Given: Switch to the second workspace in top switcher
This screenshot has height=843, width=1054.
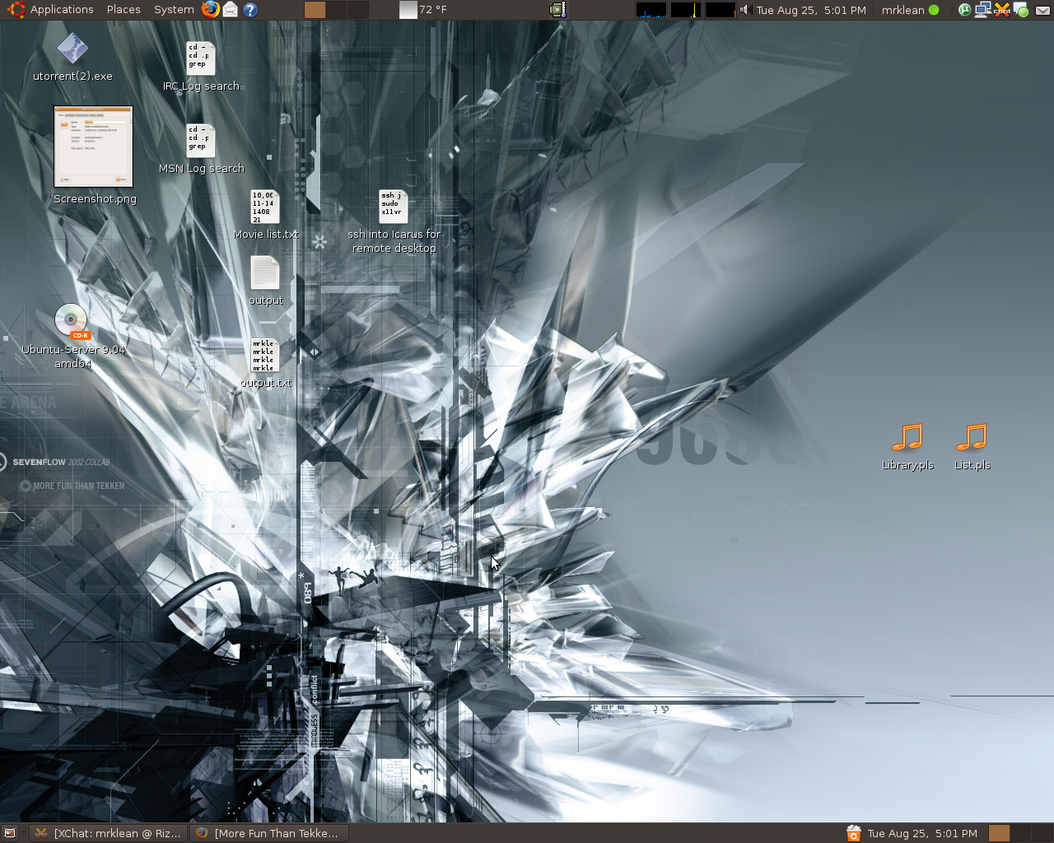Looking at the screenshot, I should [x=337, y=10].
